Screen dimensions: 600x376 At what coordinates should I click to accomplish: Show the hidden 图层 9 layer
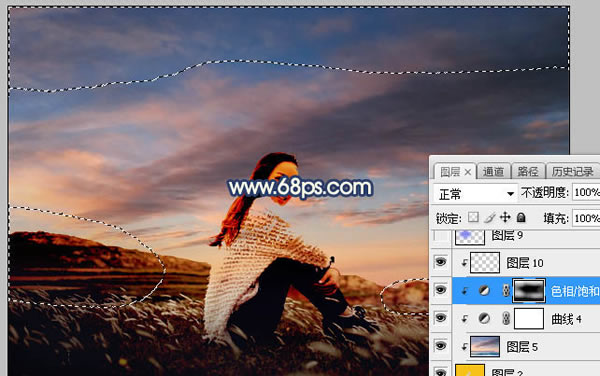click(440, 236)
